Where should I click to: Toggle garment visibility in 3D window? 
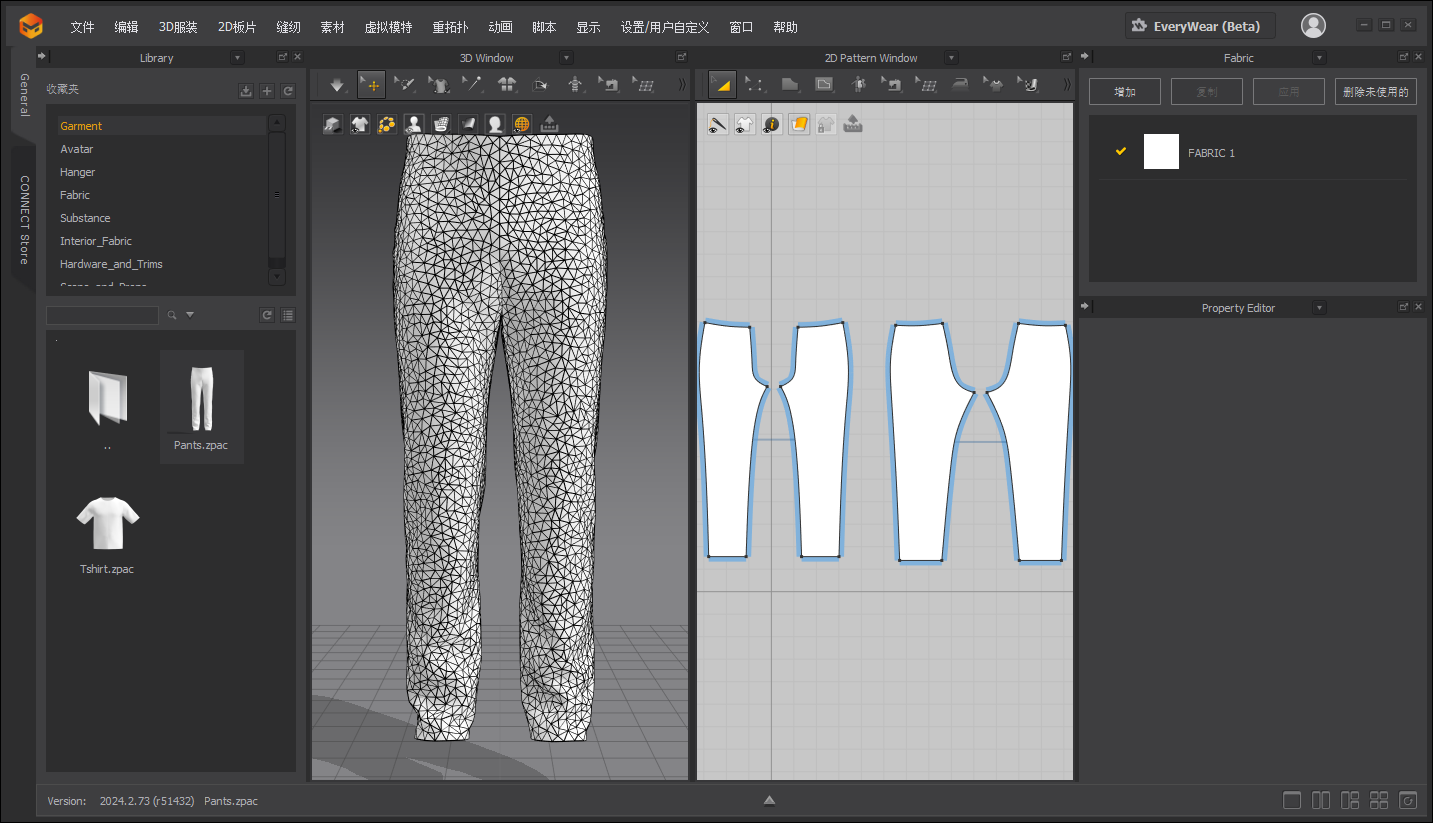(360, 124)
